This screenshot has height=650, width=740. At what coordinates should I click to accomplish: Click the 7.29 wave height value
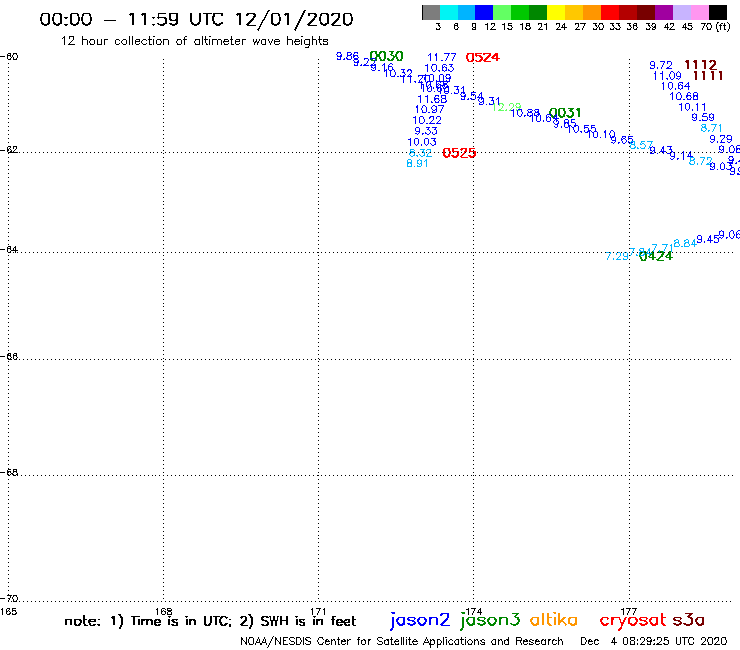[617, 256]
